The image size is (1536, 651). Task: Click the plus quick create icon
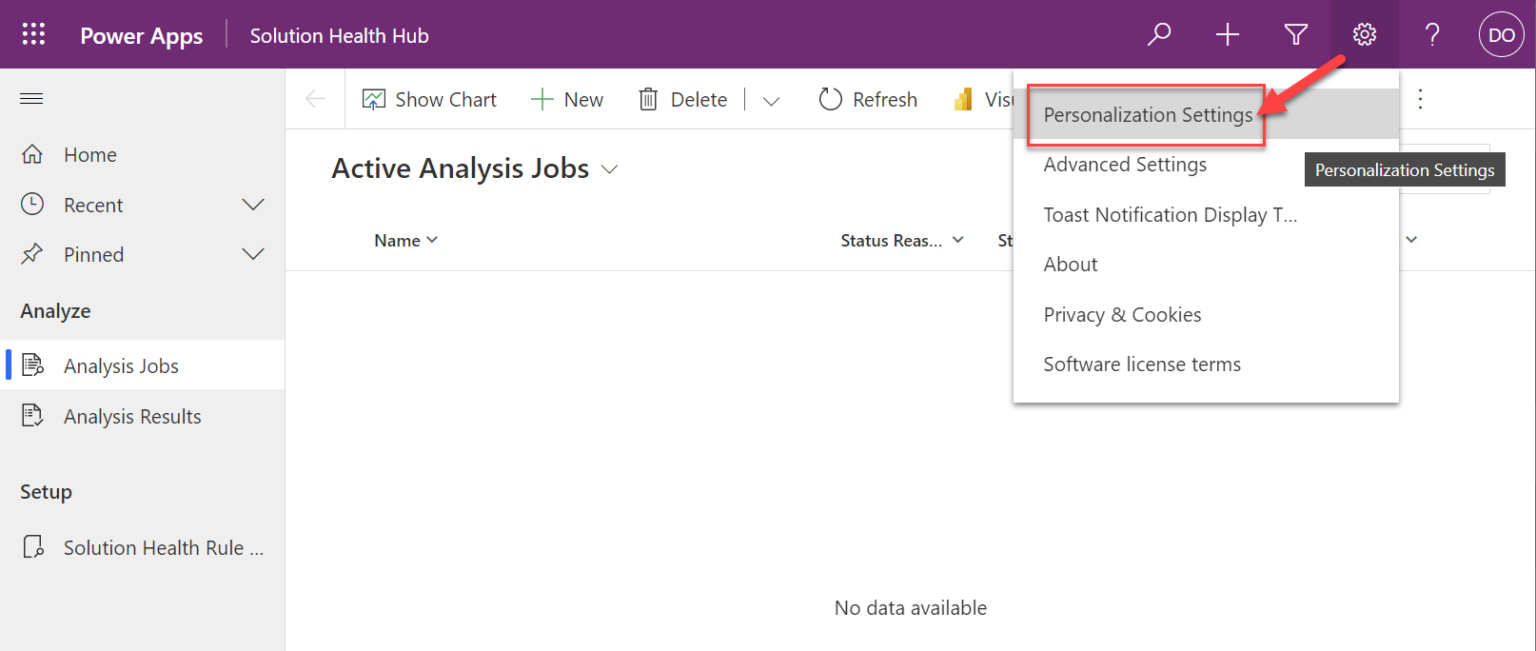click(x=1227, y=35)
